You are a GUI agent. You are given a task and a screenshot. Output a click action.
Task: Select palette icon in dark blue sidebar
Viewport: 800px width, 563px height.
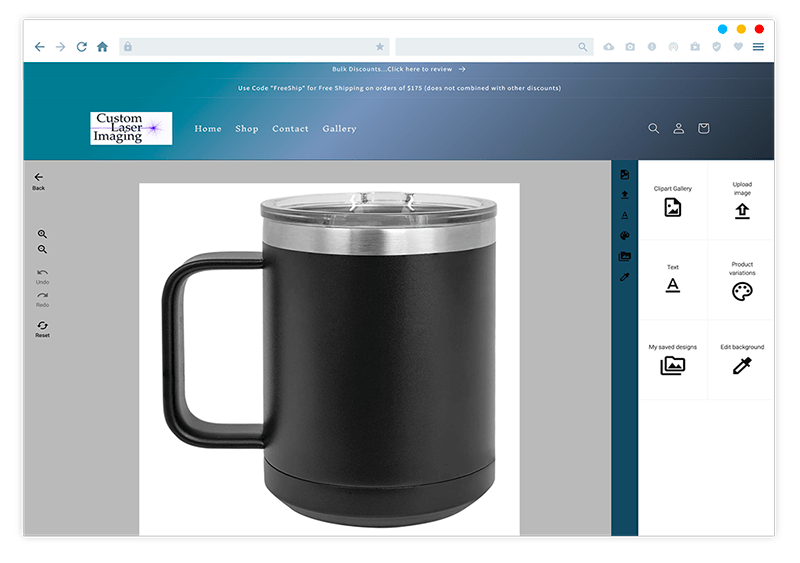click(624, 236)
